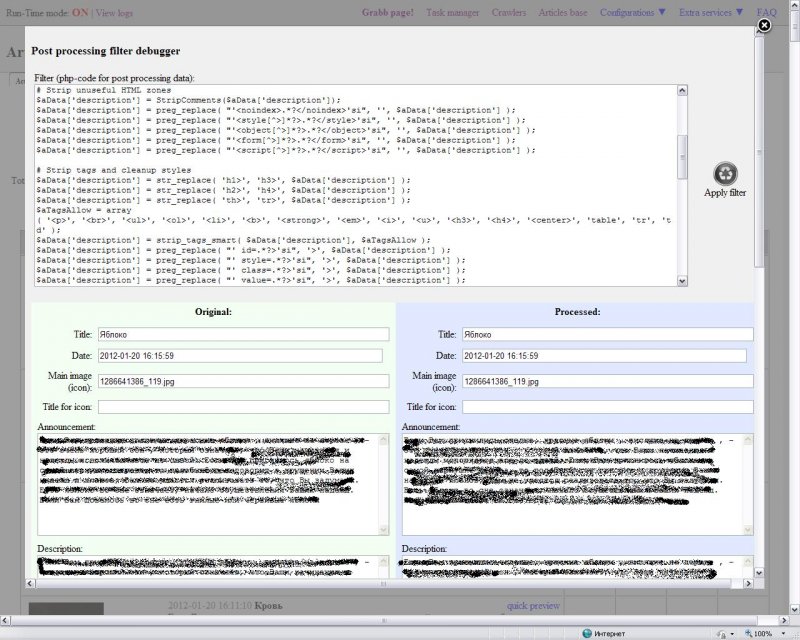800x640 pixels.
Task: Click the Original Title input field
Action: [243, 335]
